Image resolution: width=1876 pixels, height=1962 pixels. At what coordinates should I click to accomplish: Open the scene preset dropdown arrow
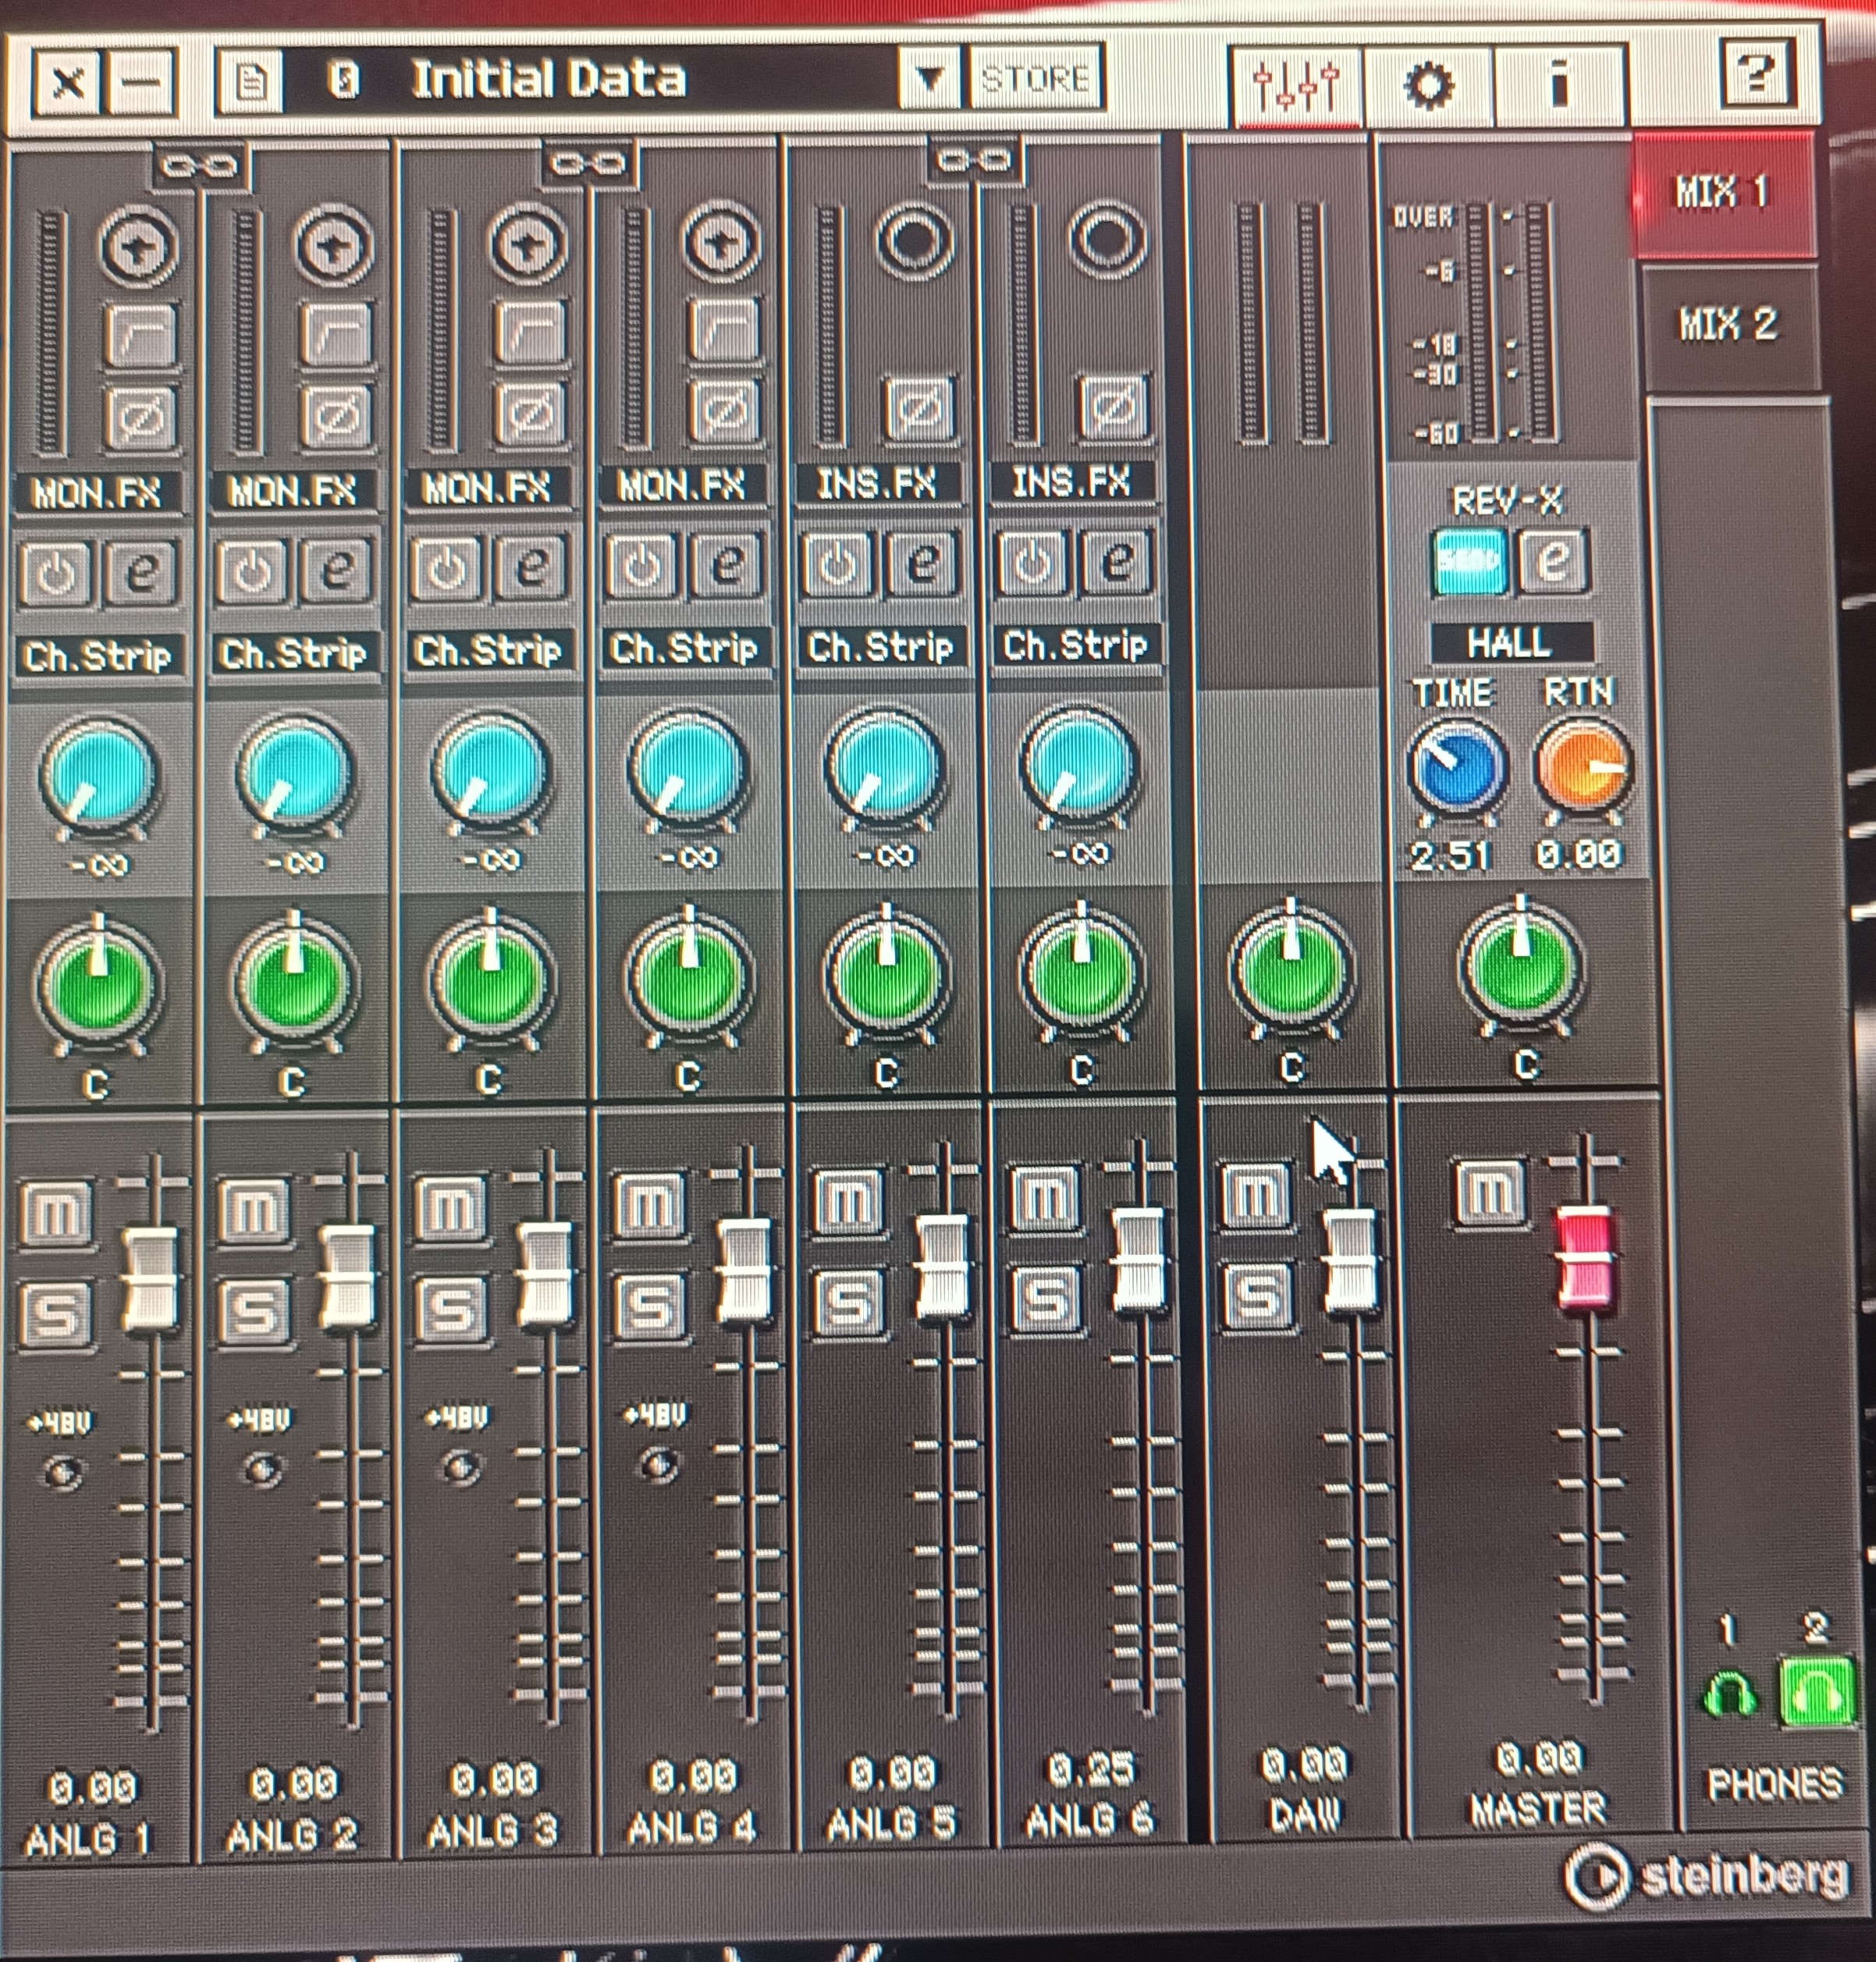point(929,78)
